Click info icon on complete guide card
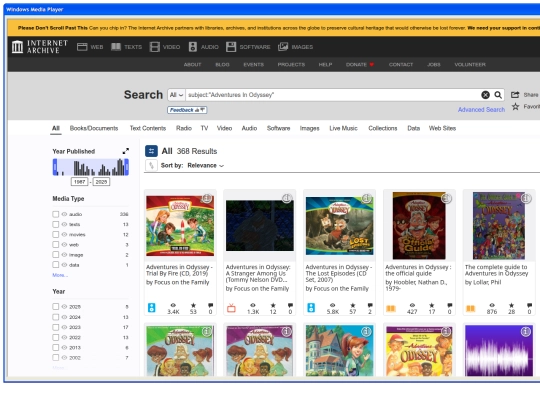This screenshot has width=540, height=405. [x=526, y=198]
